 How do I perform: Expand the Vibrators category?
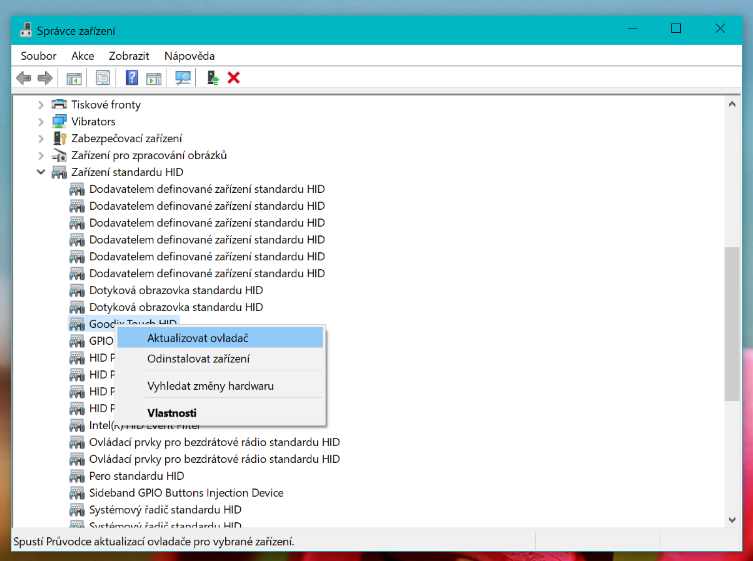coord(41,122)
